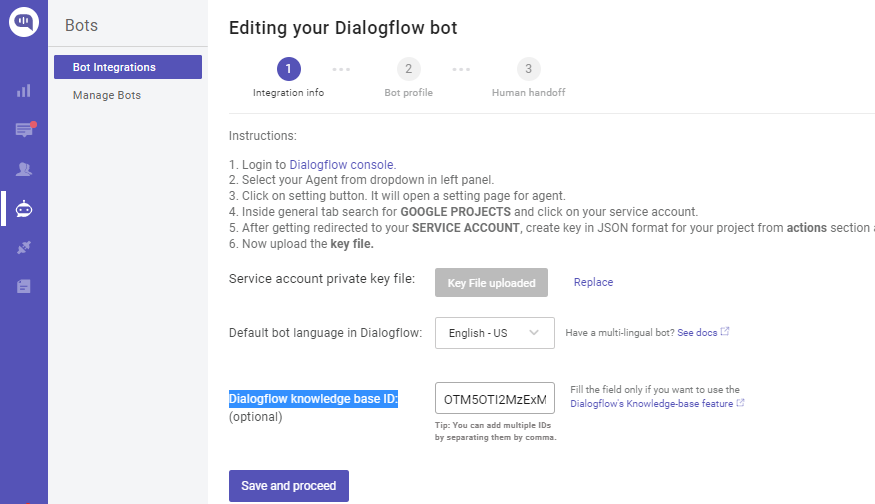Click external link icon after Knowledge-base feature
The height and width of the screenshot is (504, 875).
pos(740,404)
